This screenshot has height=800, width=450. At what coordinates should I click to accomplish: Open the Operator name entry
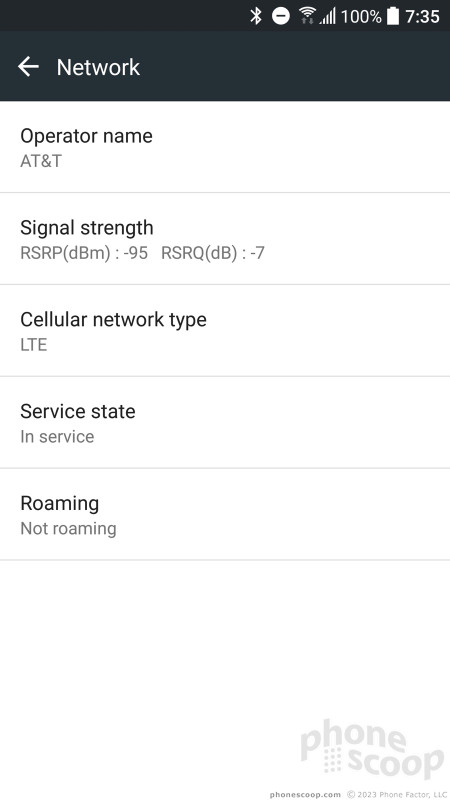point(225,147)
